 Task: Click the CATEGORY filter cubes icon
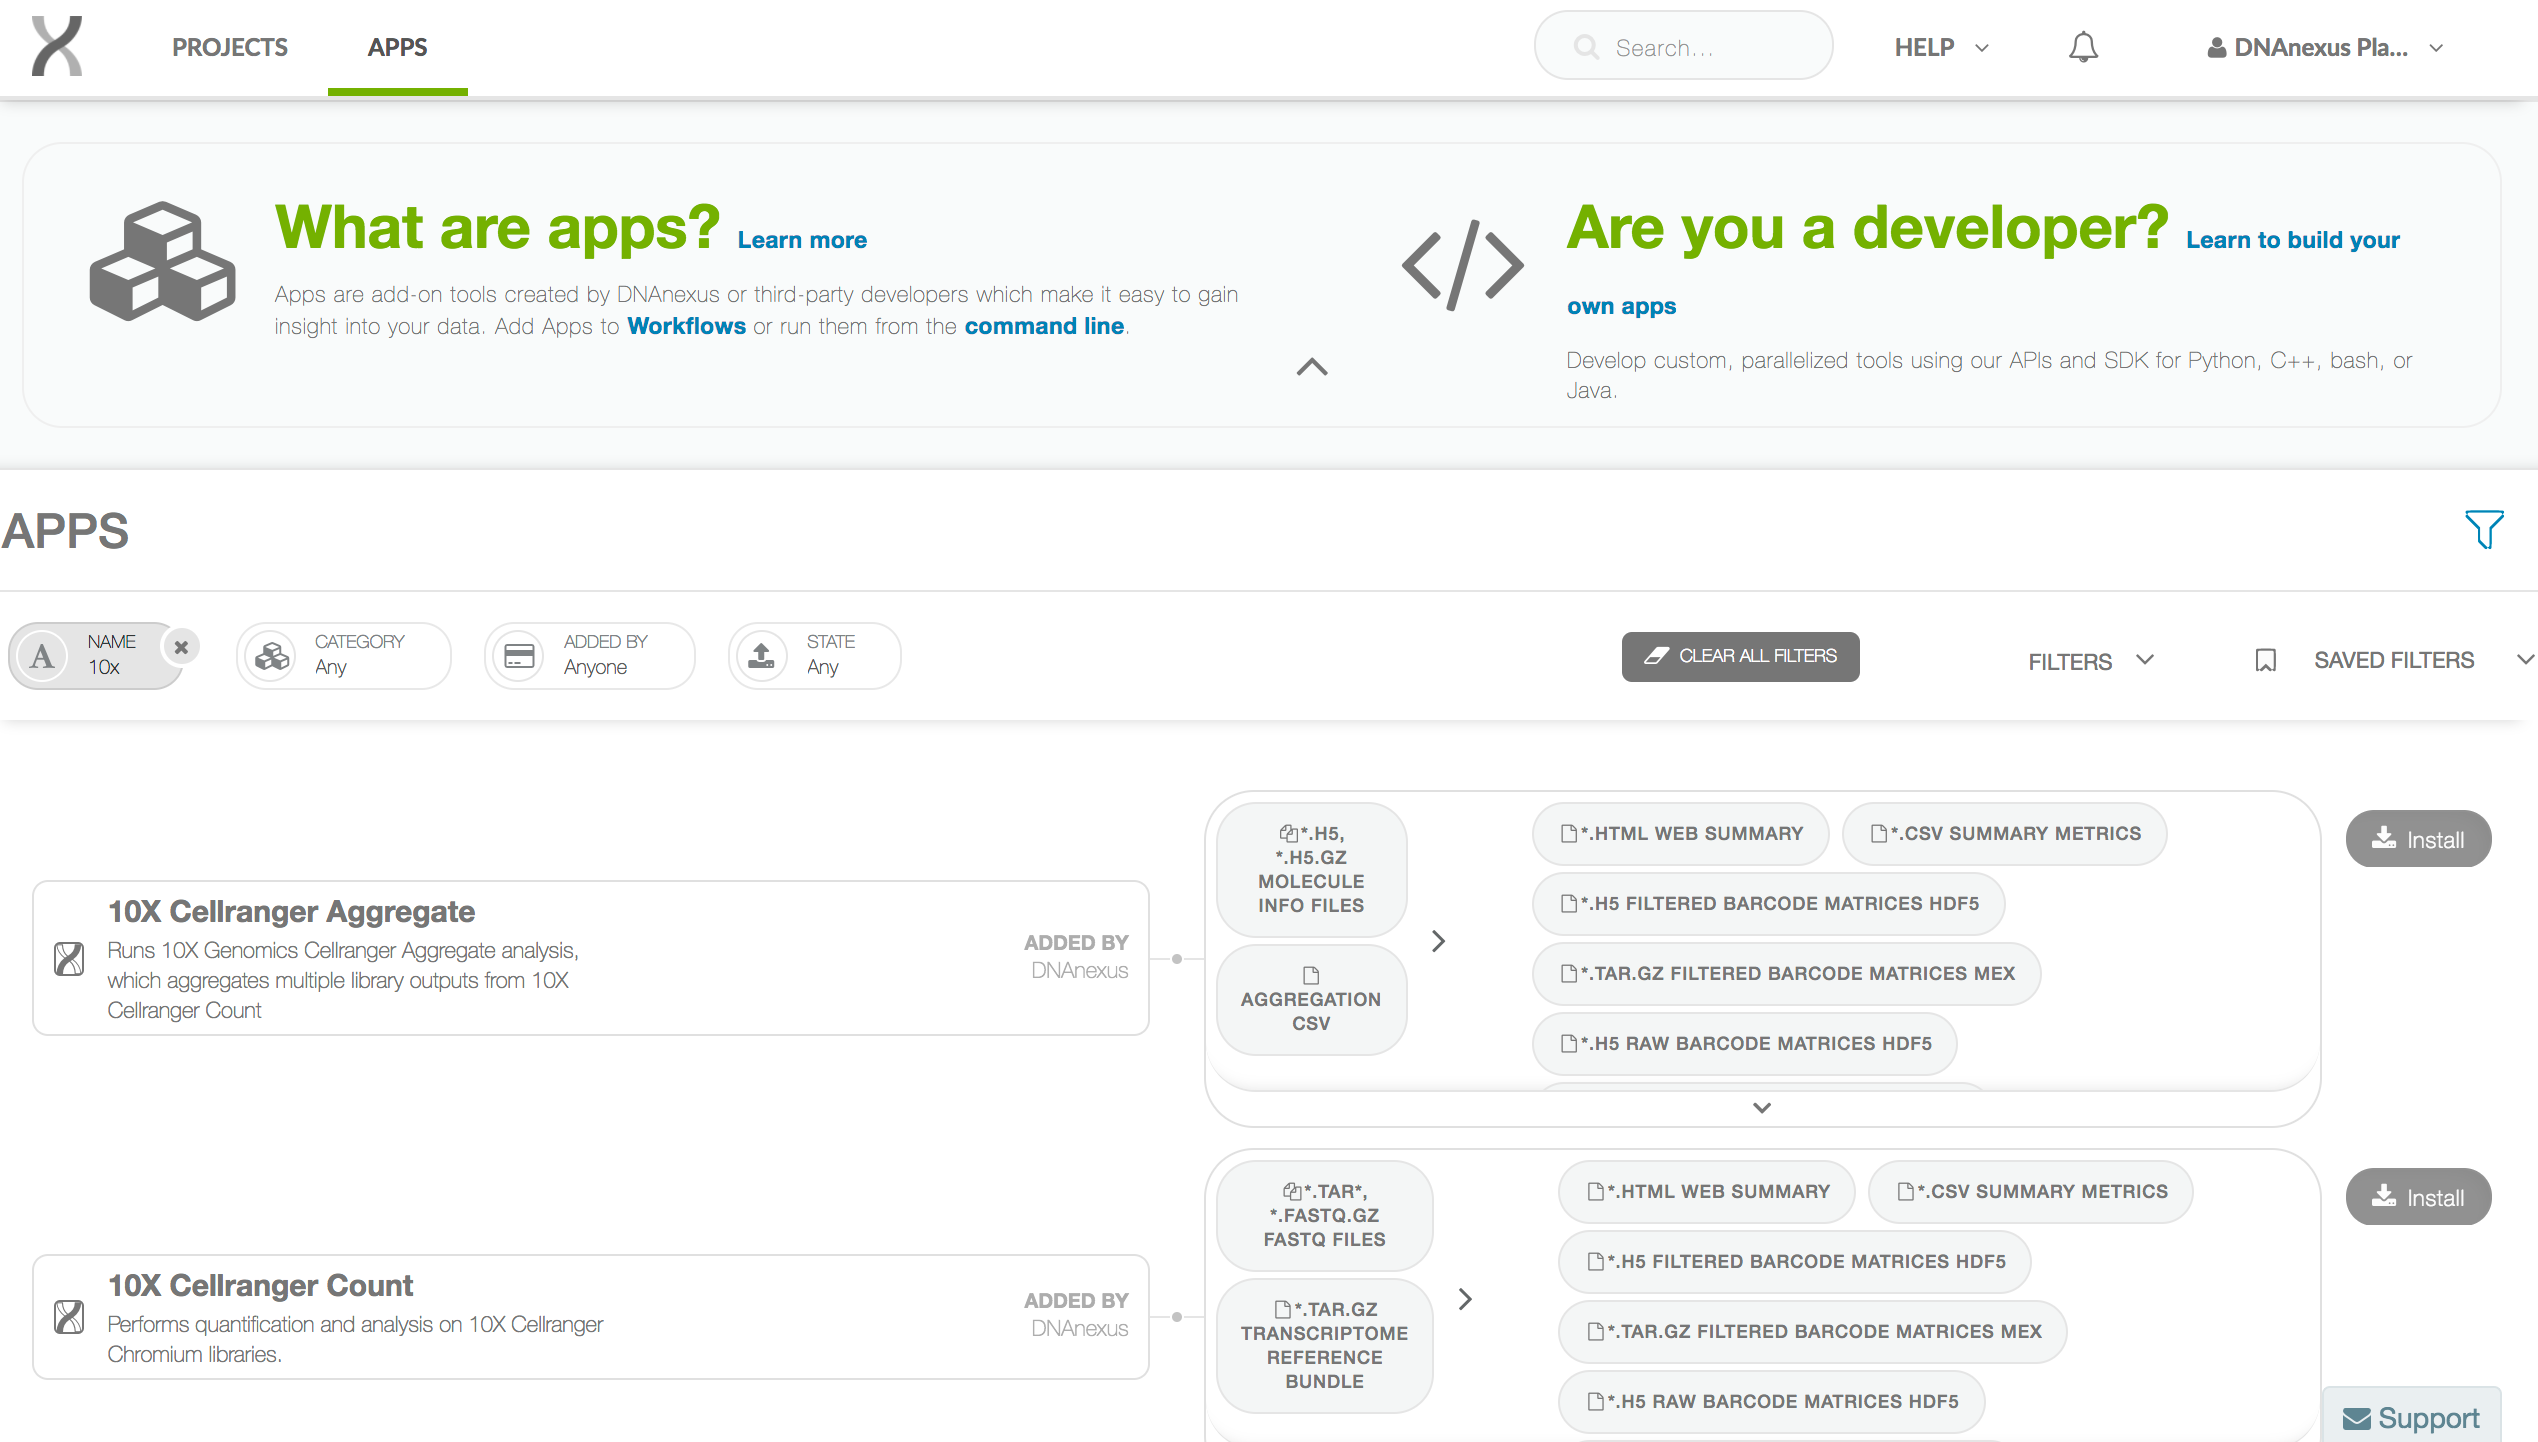tap(271, 656)
